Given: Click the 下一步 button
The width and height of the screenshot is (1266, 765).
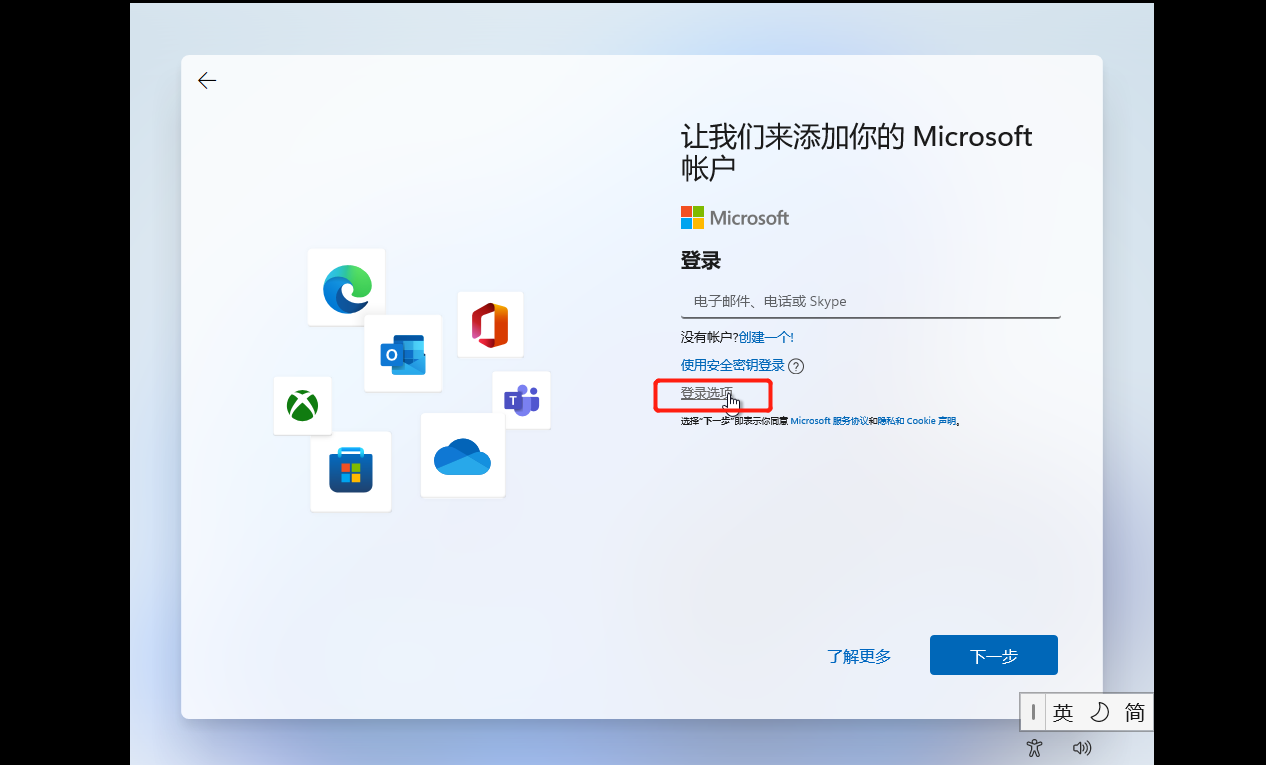Looking at the screenshot, I should (x=994, y=655).
